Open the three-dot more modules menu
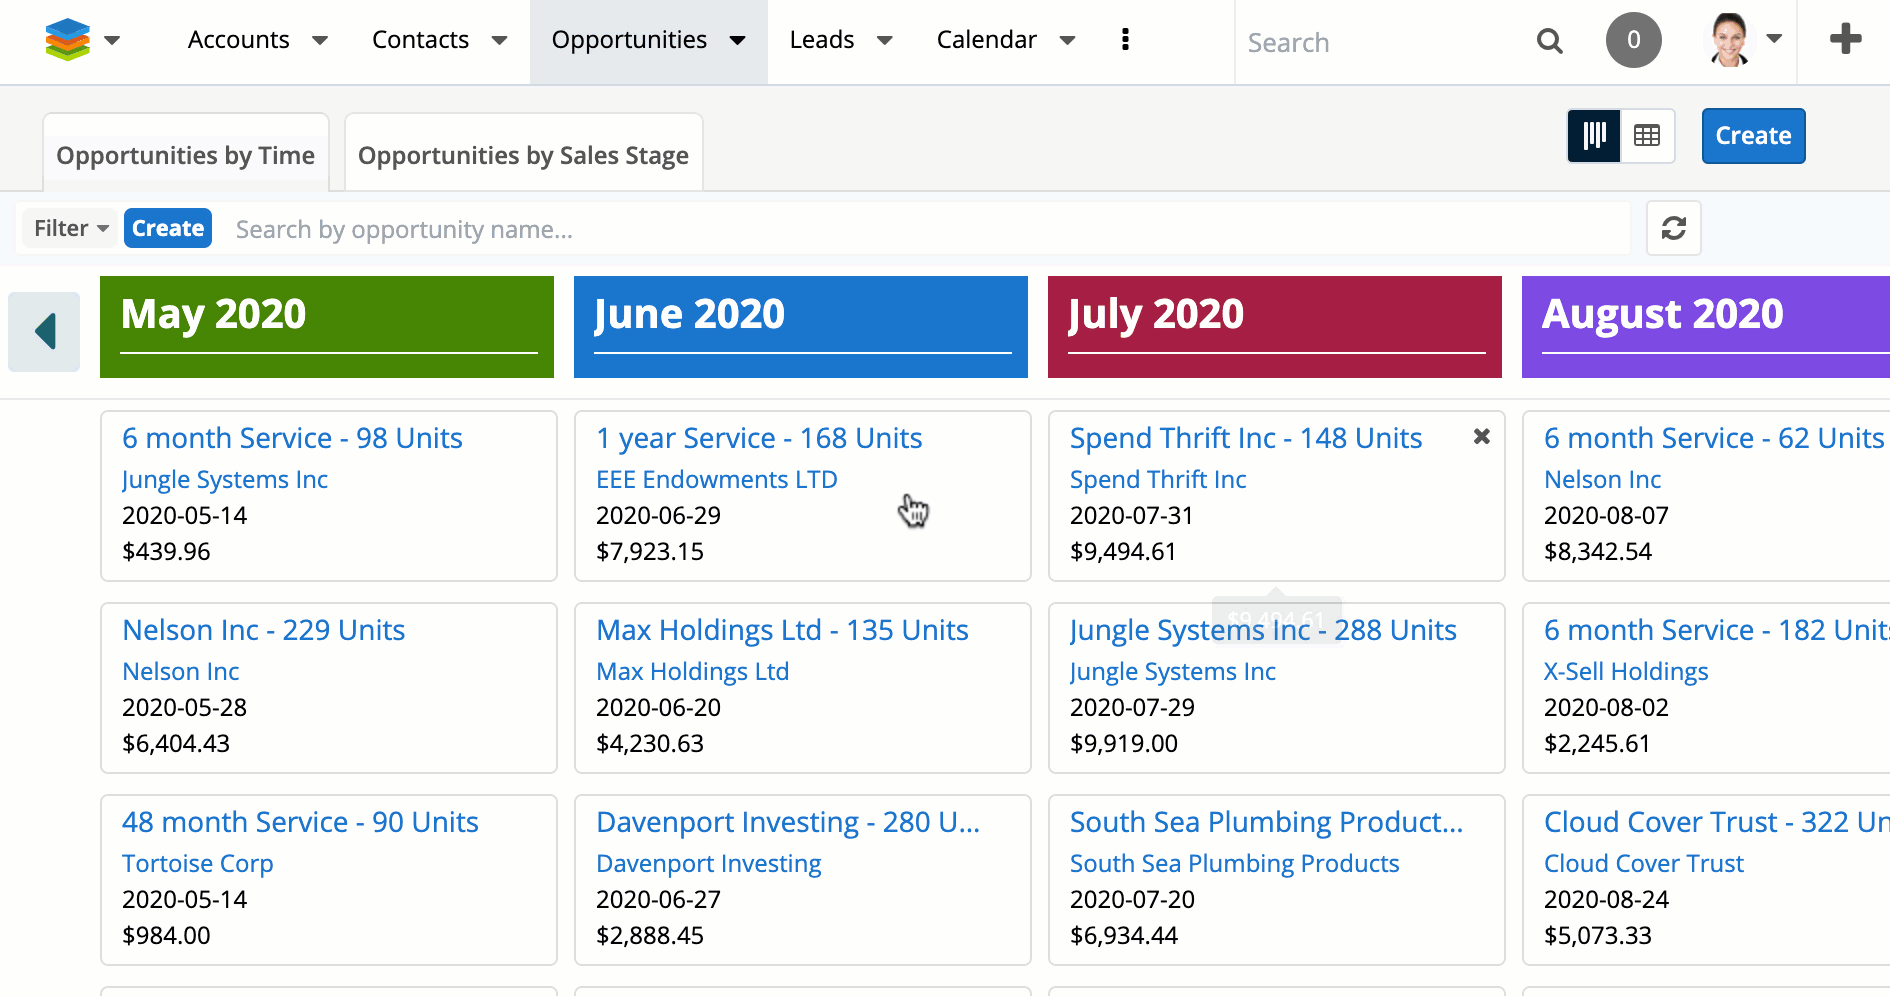The height and width of the screenshot is (996, 1890). tap(1125, 40)
